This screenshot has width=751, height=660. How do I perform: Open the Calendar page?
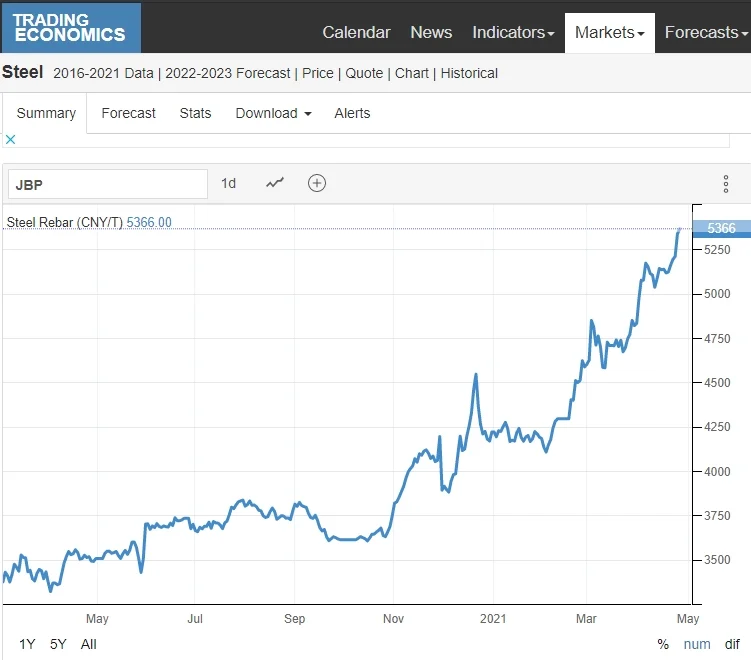(x=356, y=33)
